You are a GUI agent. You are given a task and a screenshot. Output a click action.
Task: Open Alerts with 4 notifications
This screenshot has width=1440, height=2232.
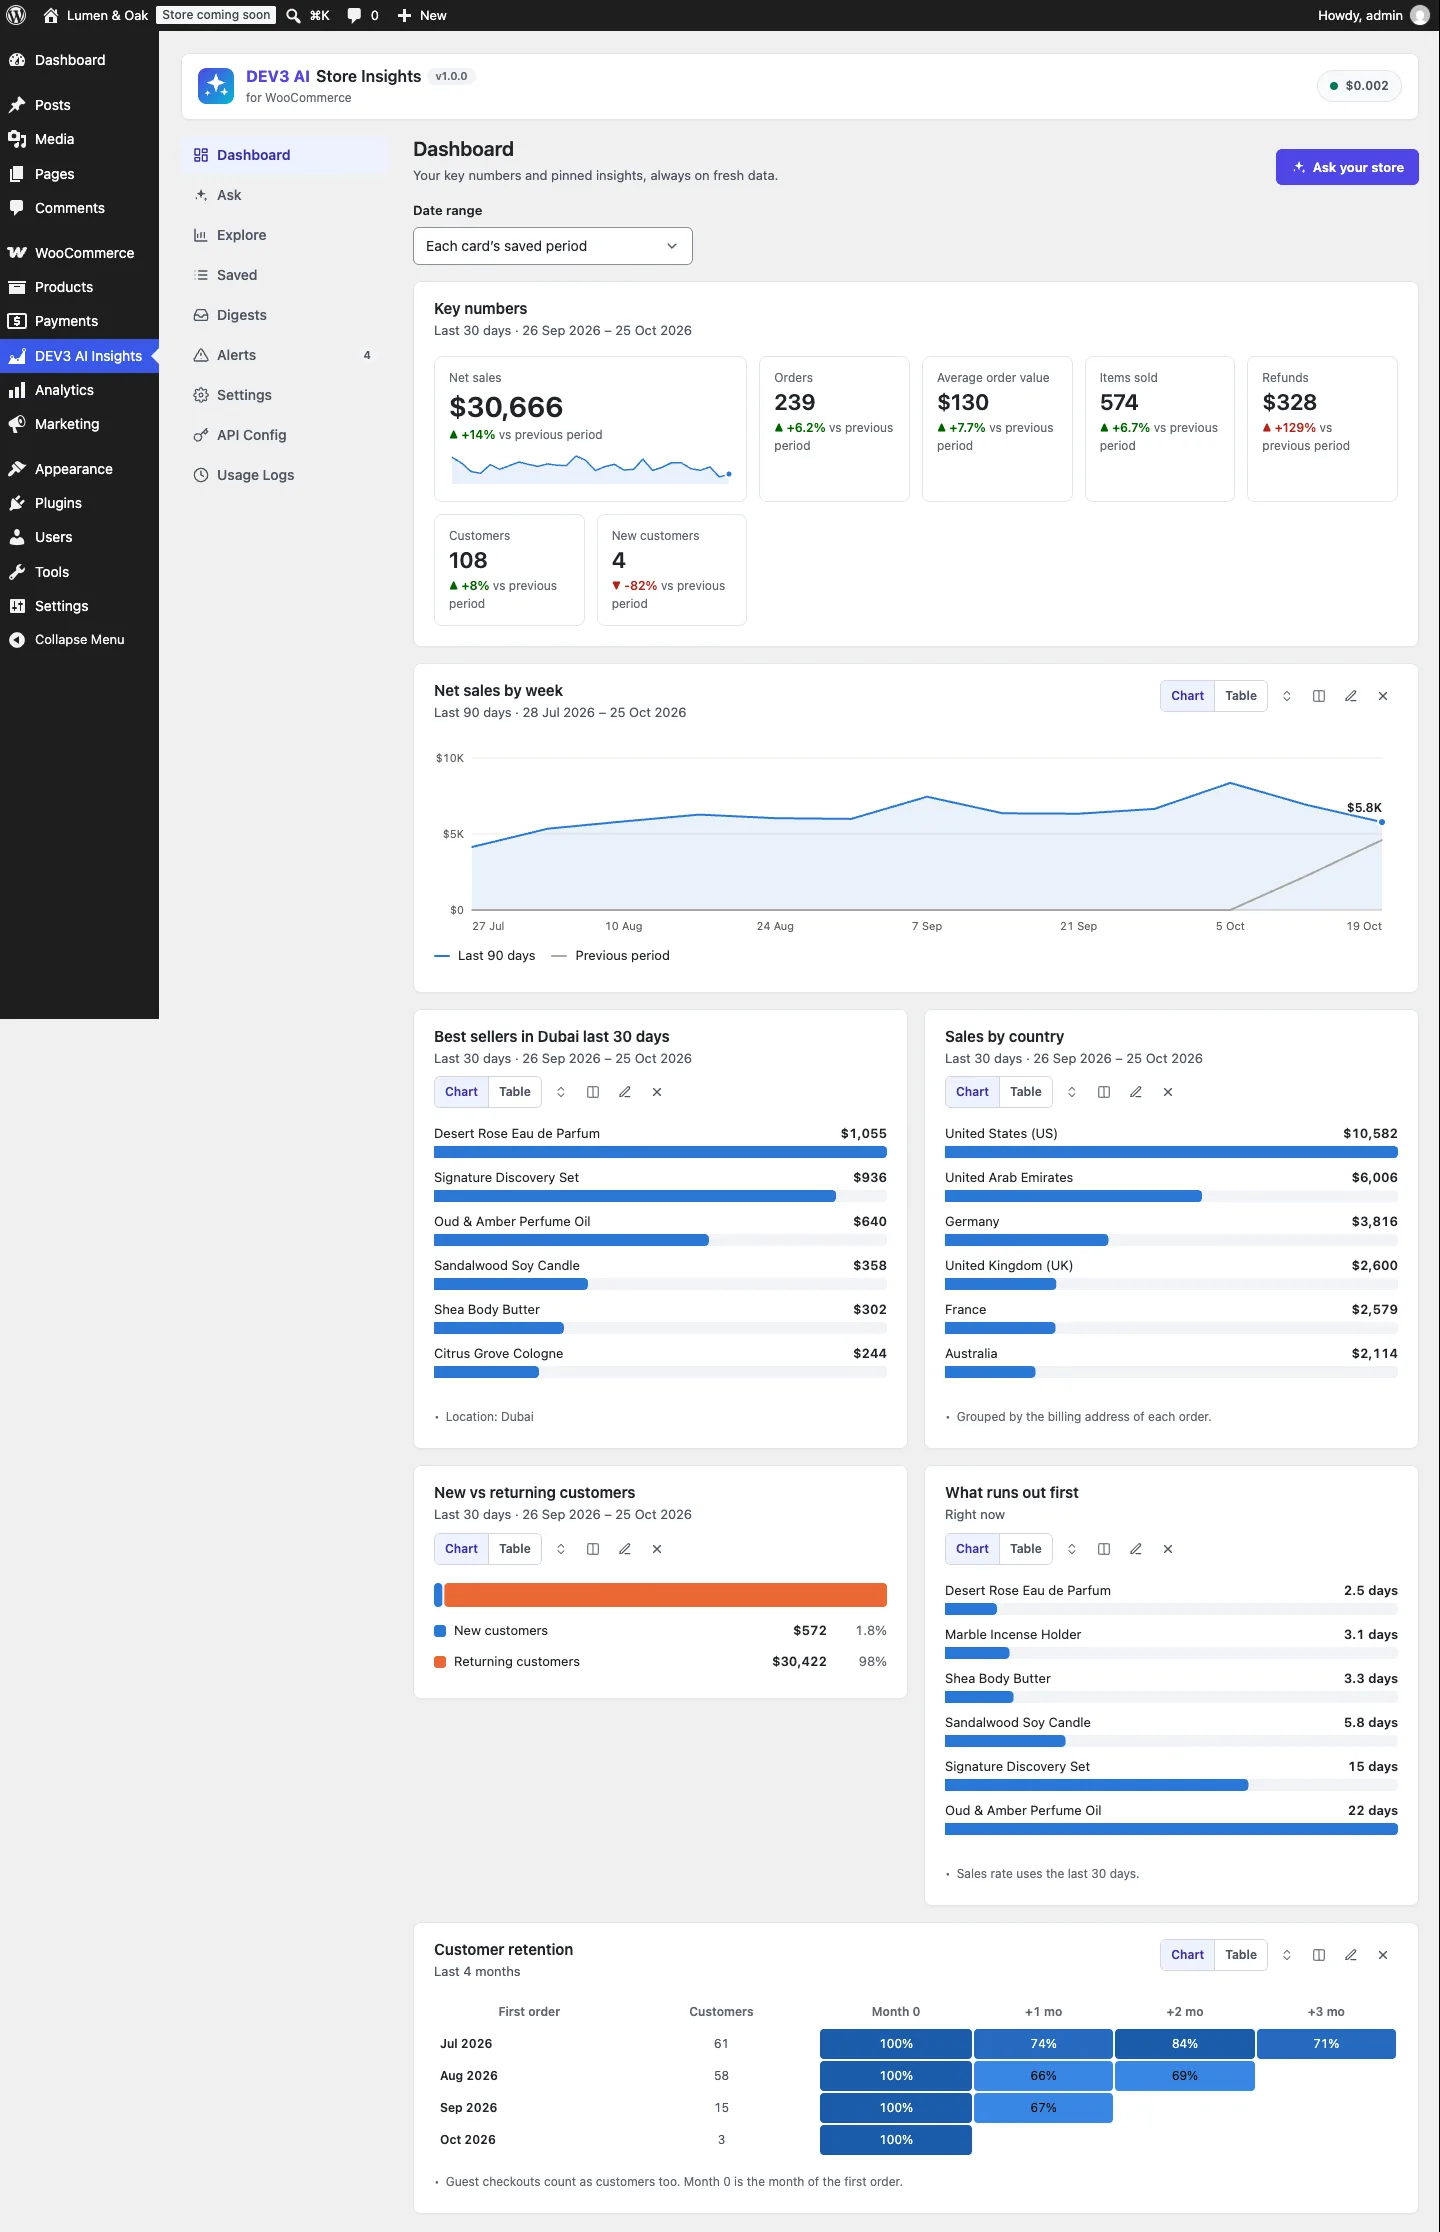tap(285, 355)
